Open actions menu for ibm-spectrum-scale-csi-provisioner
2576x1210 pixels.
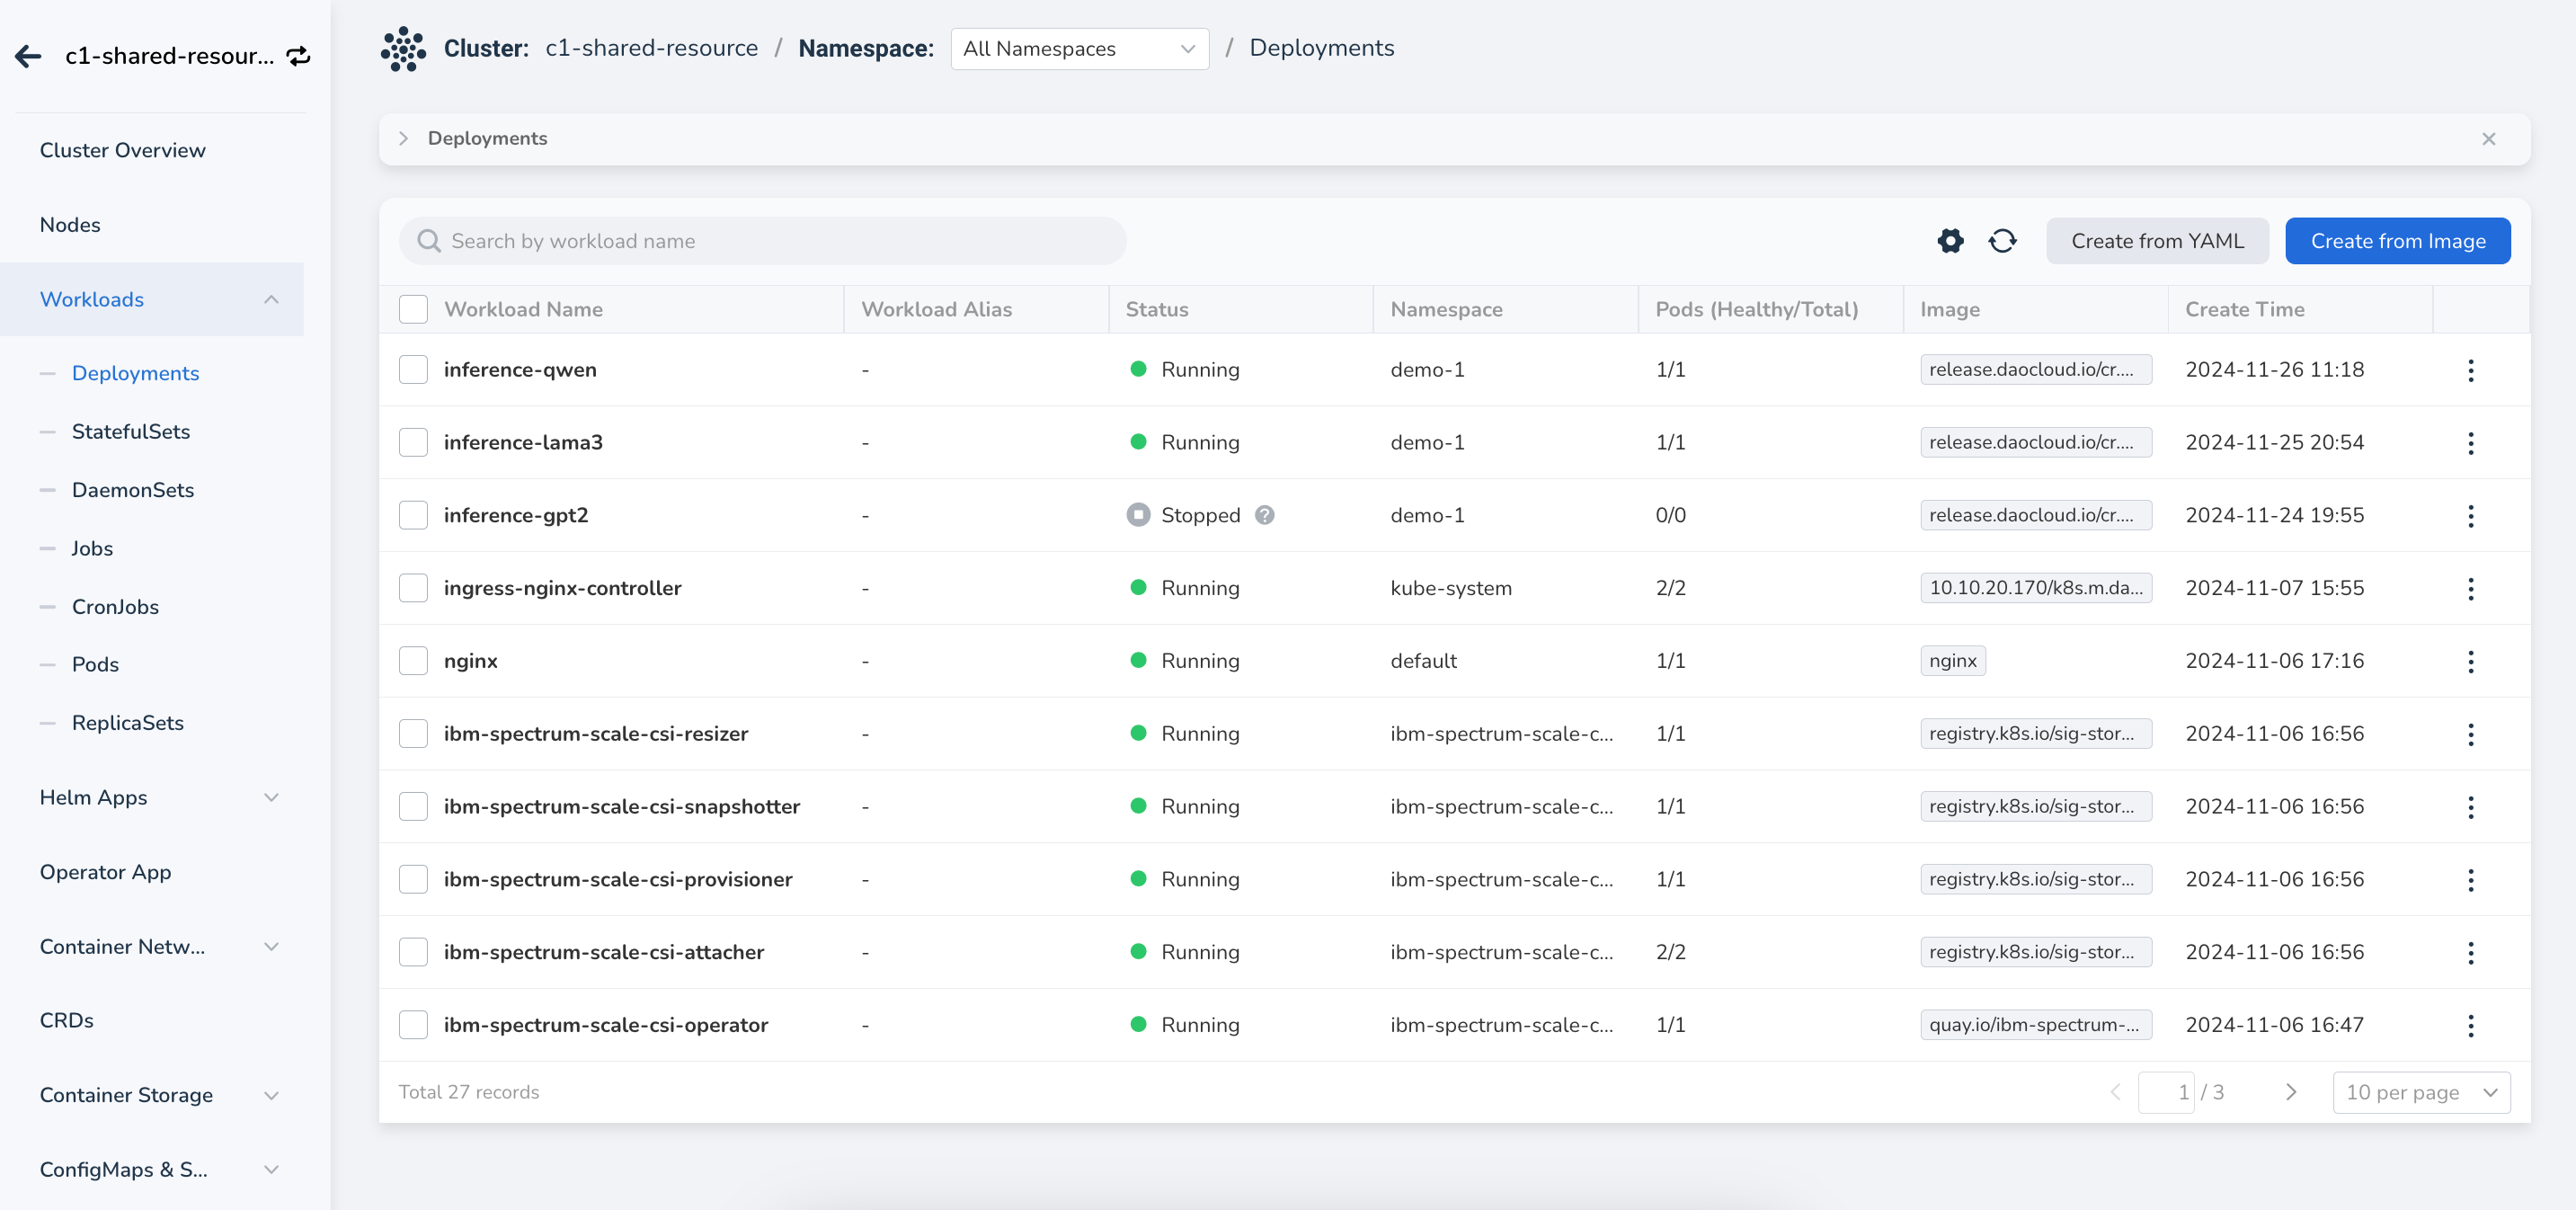(x=2470, y=880)
